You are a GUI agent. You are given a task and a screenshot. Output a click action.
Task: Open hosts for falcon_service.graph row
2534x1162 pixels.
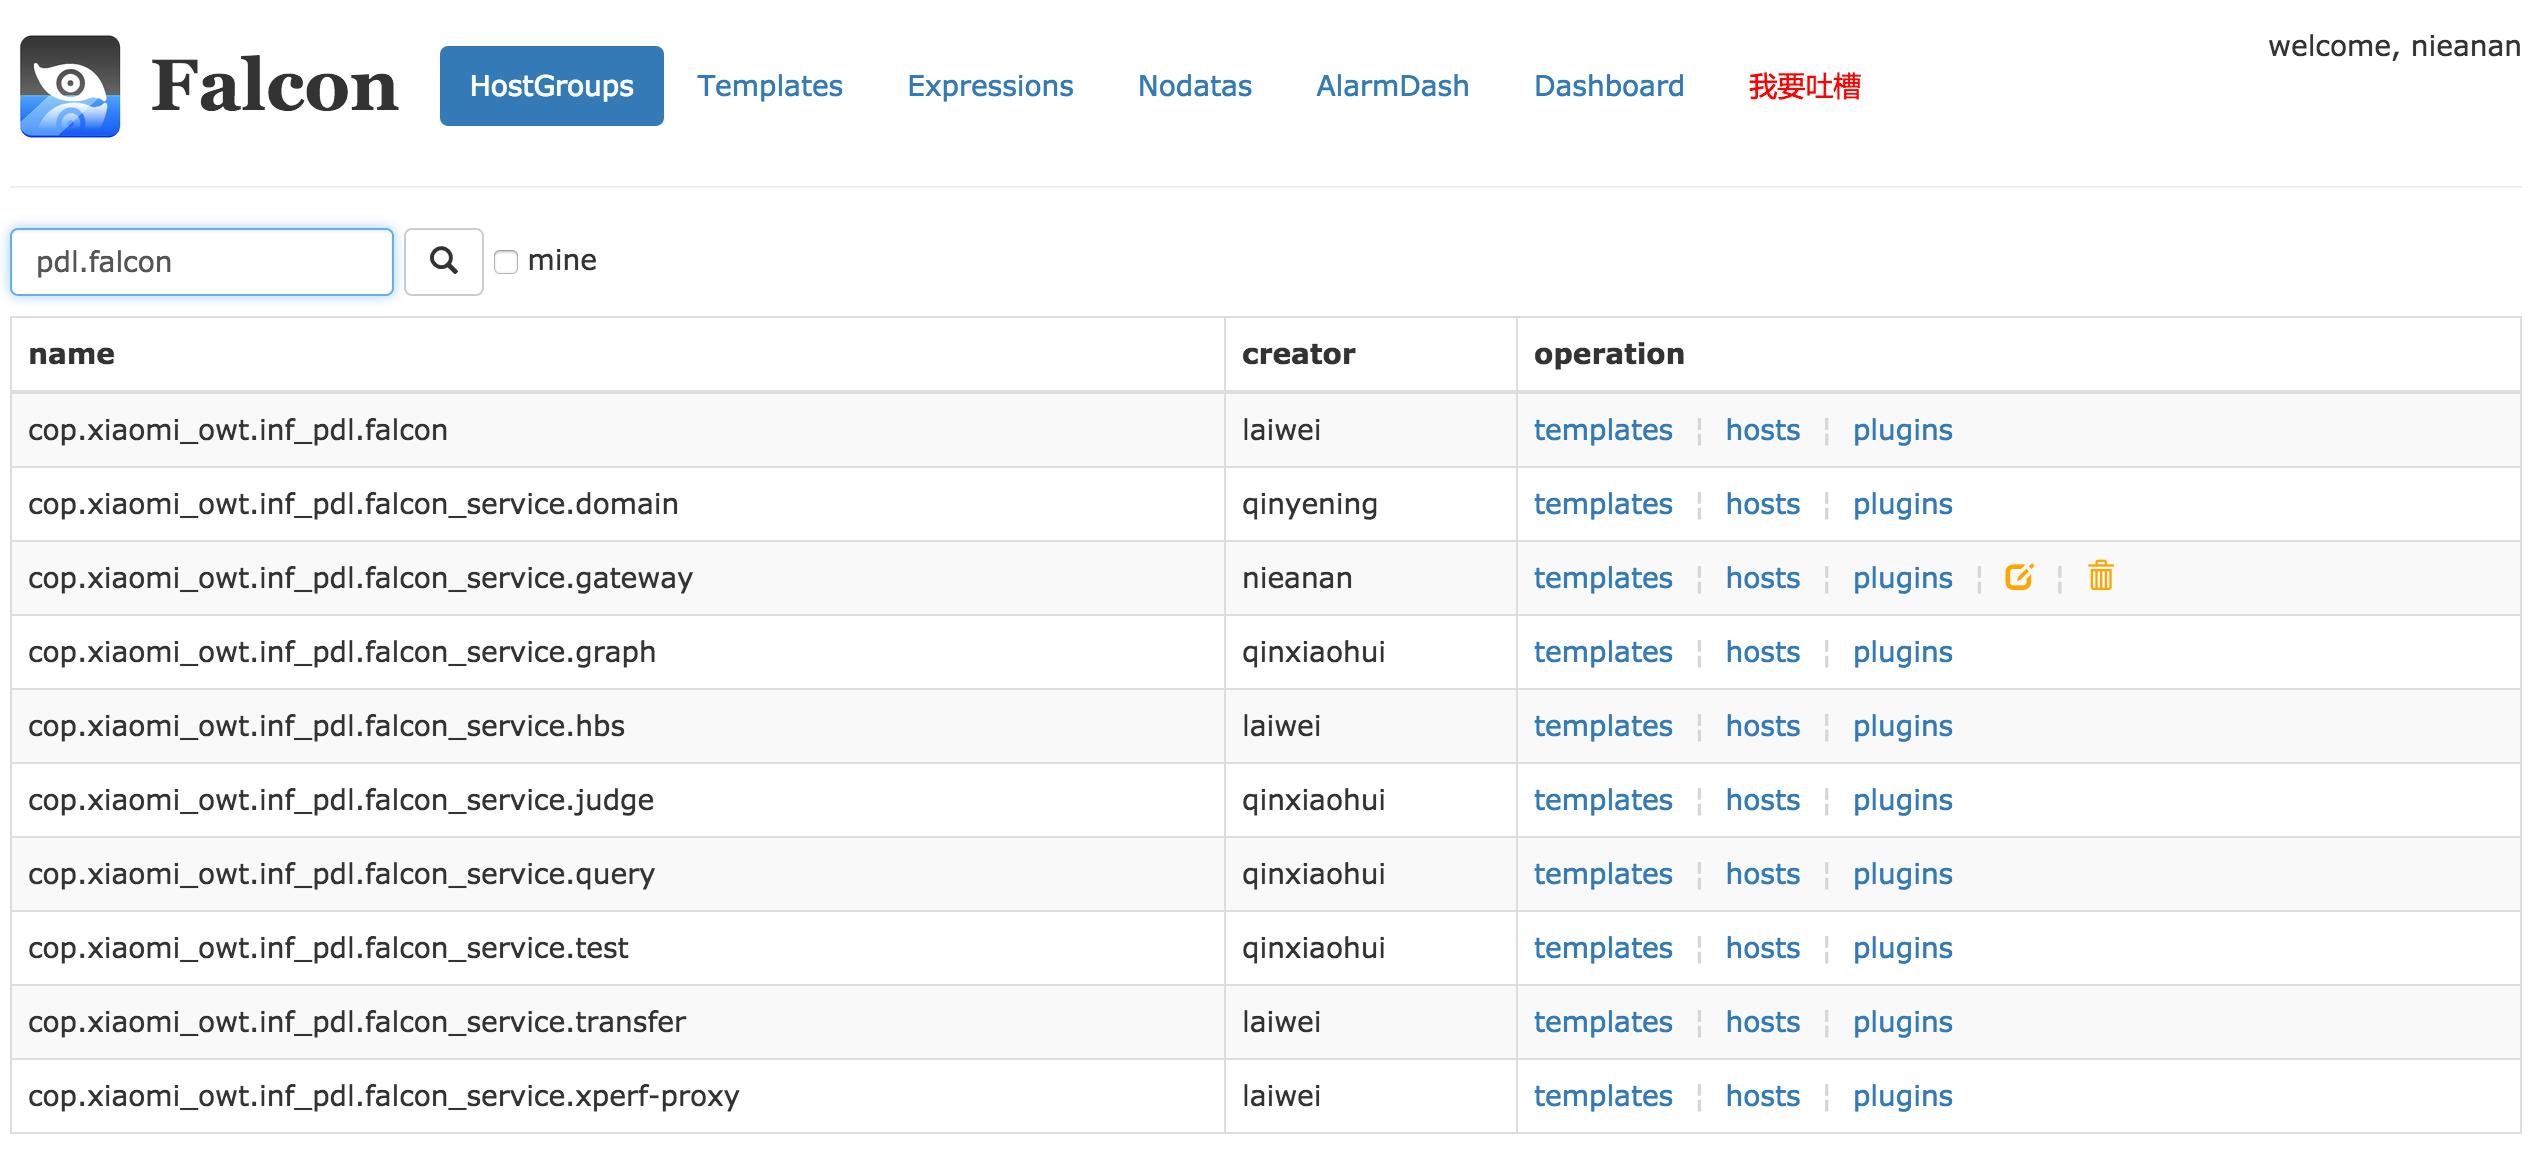point(1762,652)
